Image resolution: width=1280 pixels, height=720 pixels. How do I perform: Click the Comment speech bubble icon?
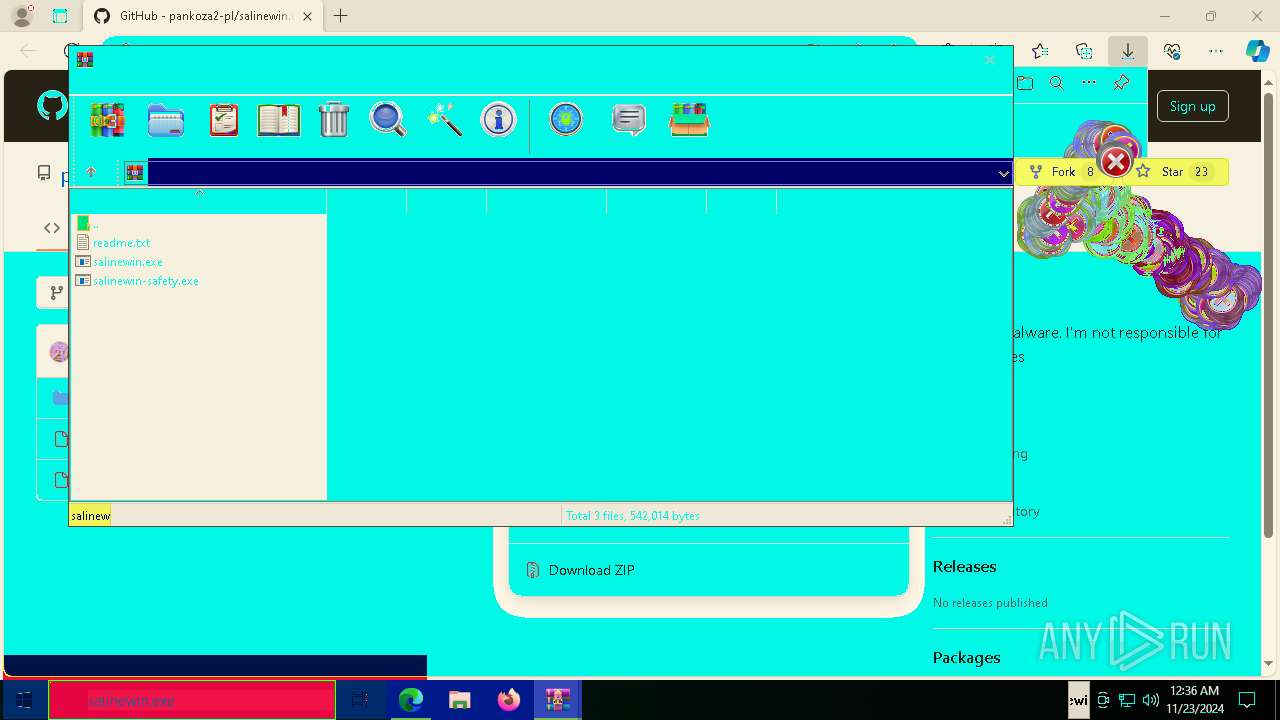tap(629, 120)
